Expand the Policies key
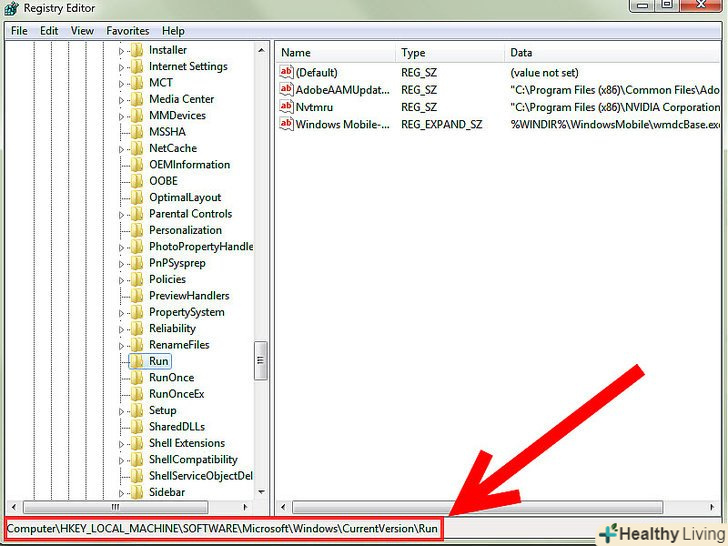This screenshot has height=546, width=728. [121, 280]
